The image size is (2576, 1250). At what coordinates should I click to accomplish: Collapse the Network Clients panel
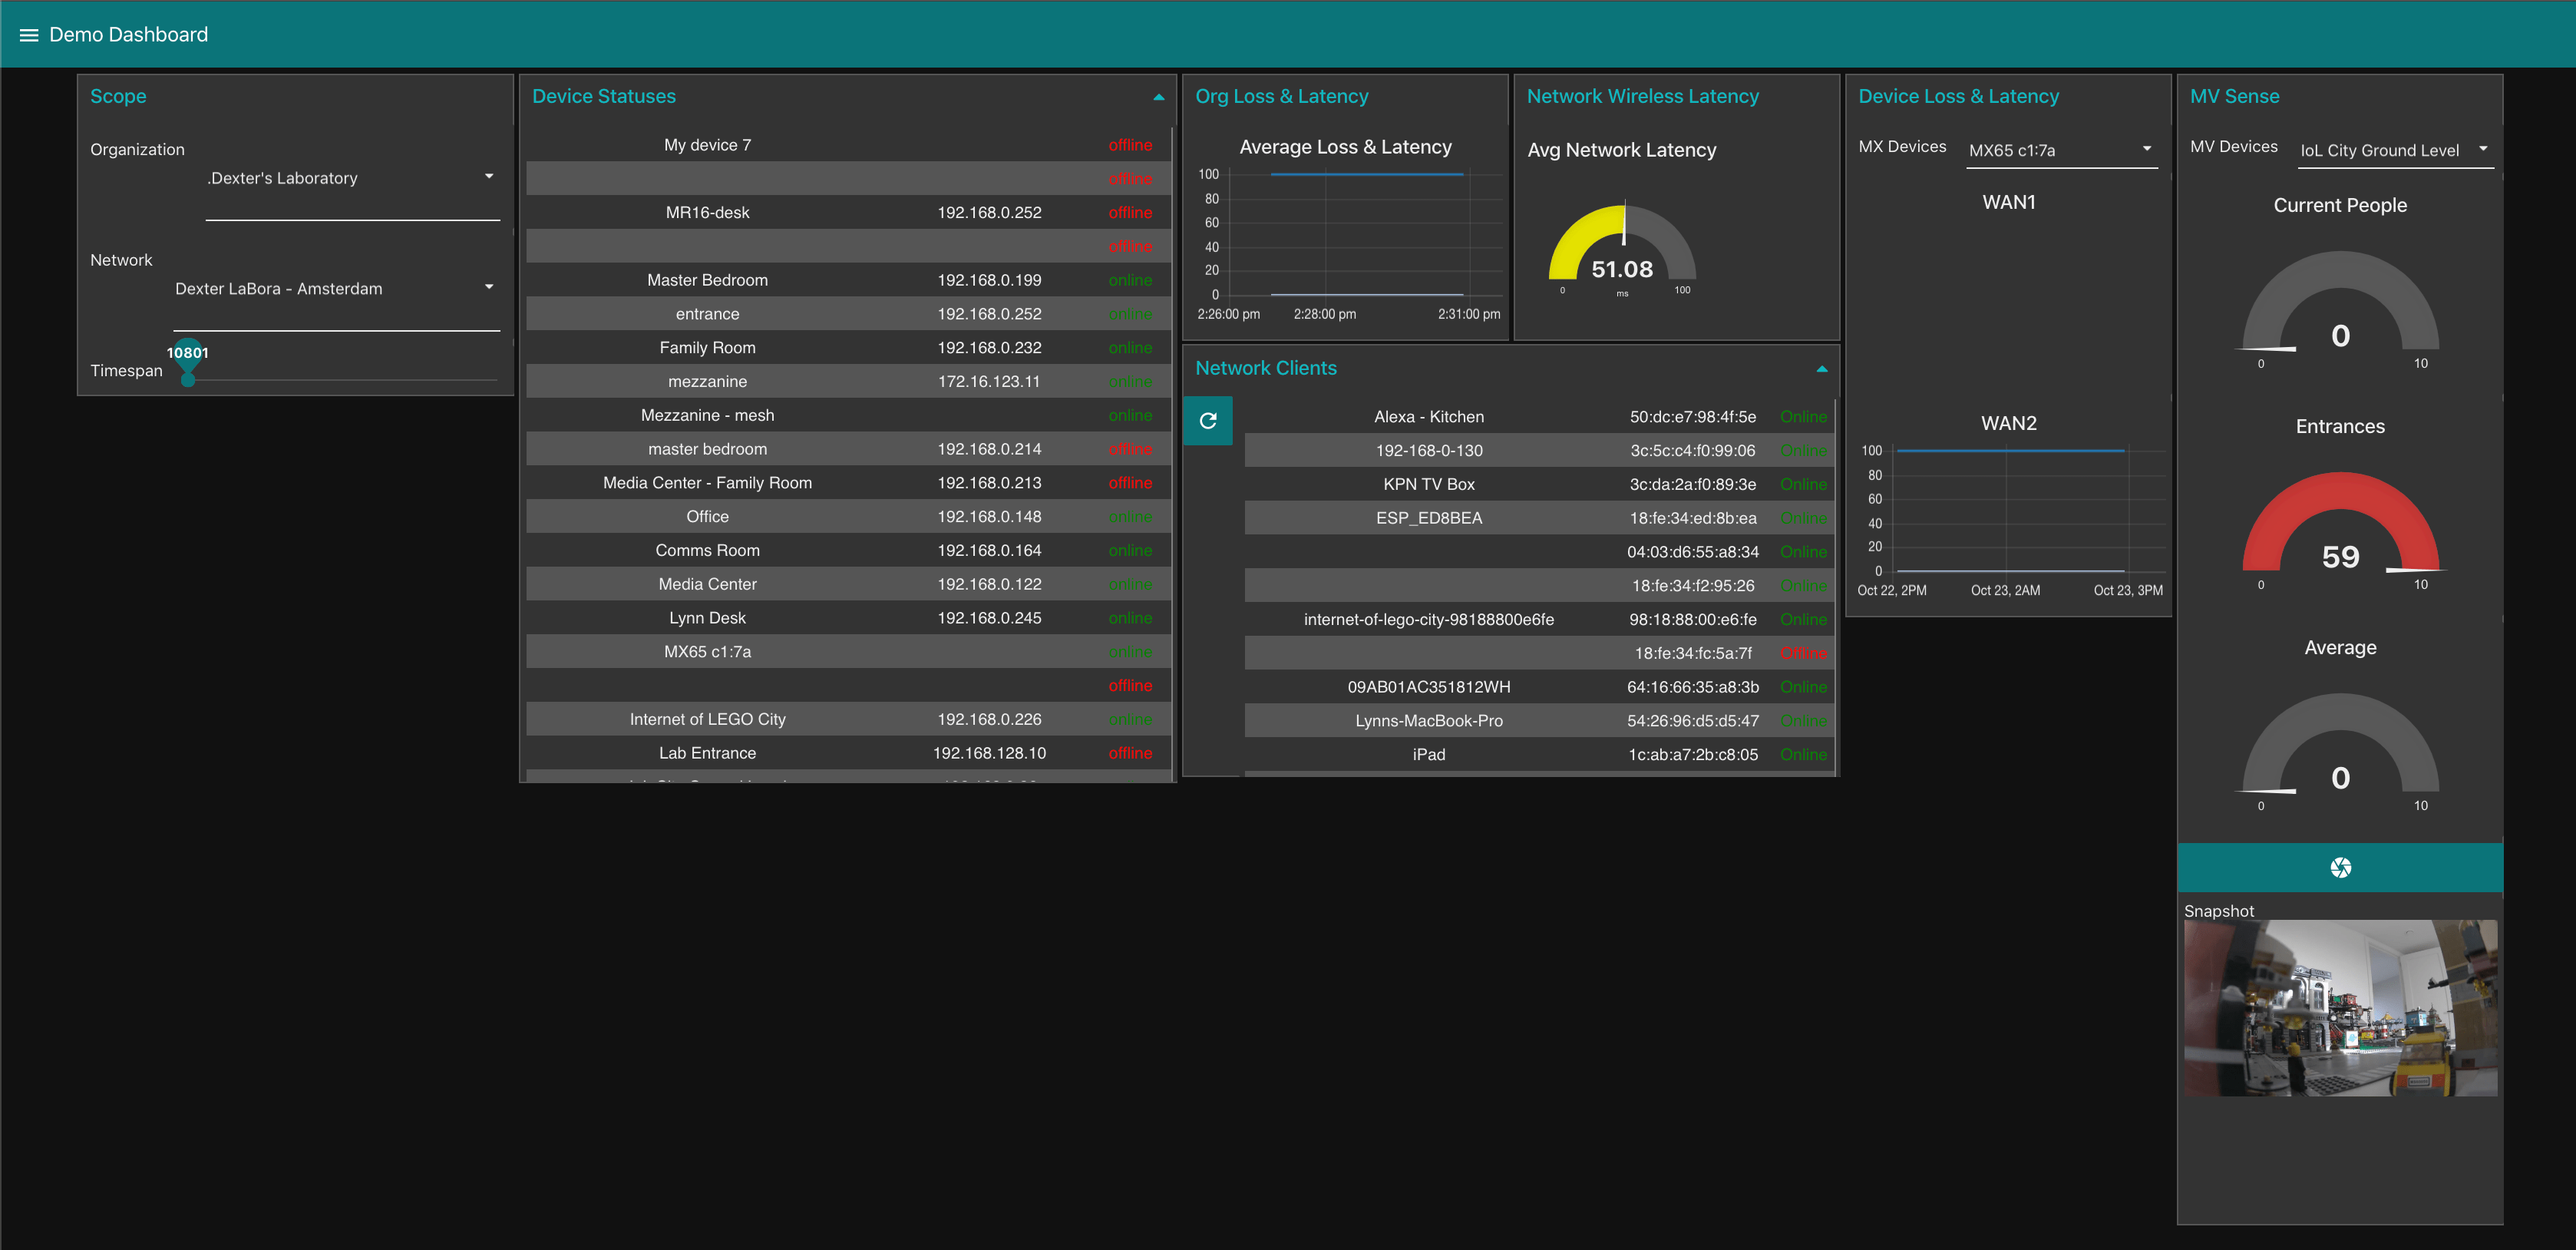tap(1822, 369)
